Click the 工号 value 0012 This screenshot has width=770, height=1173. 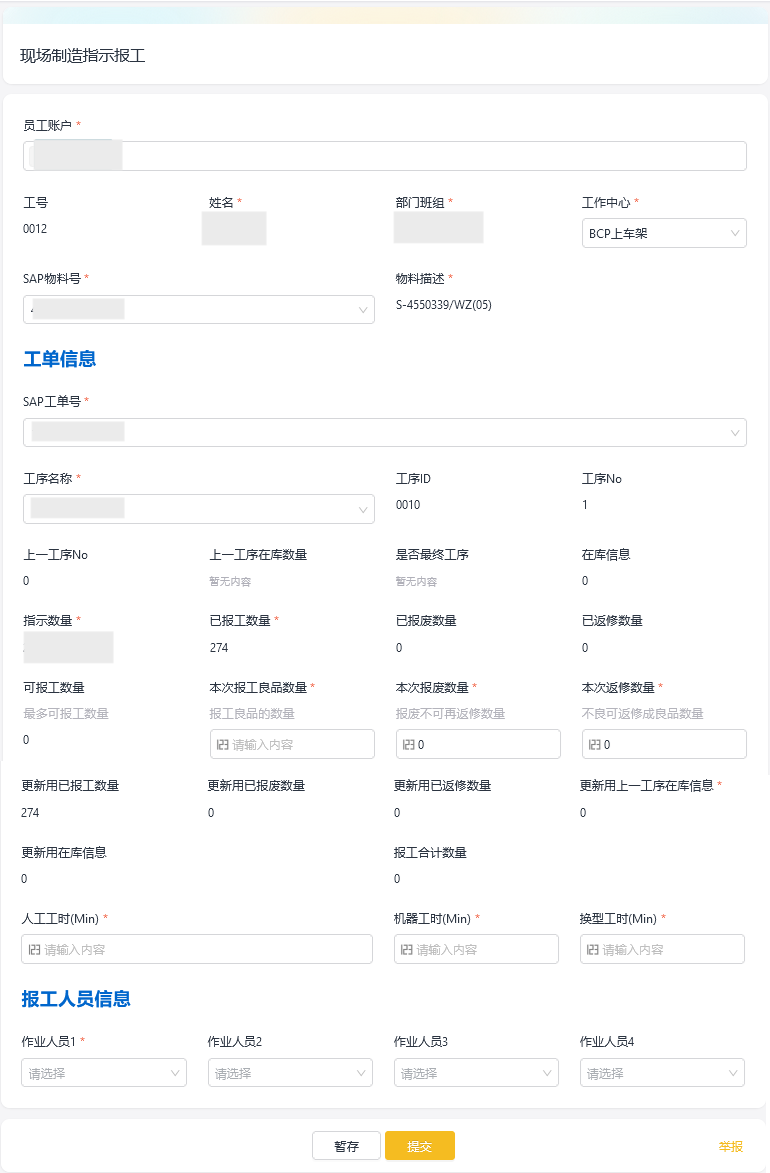pyautogui.click(x=35, y=229)
